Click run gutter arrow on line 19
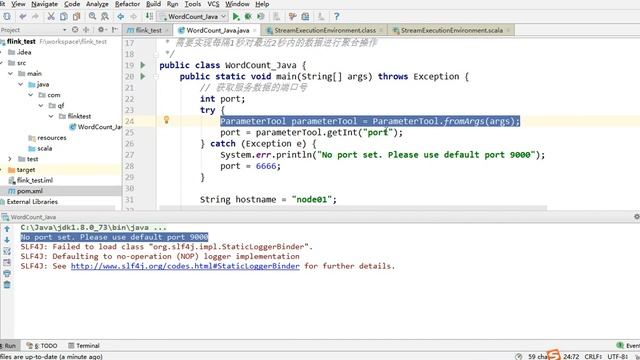This screenshot has width=640, height=360. tap(143, 65)
